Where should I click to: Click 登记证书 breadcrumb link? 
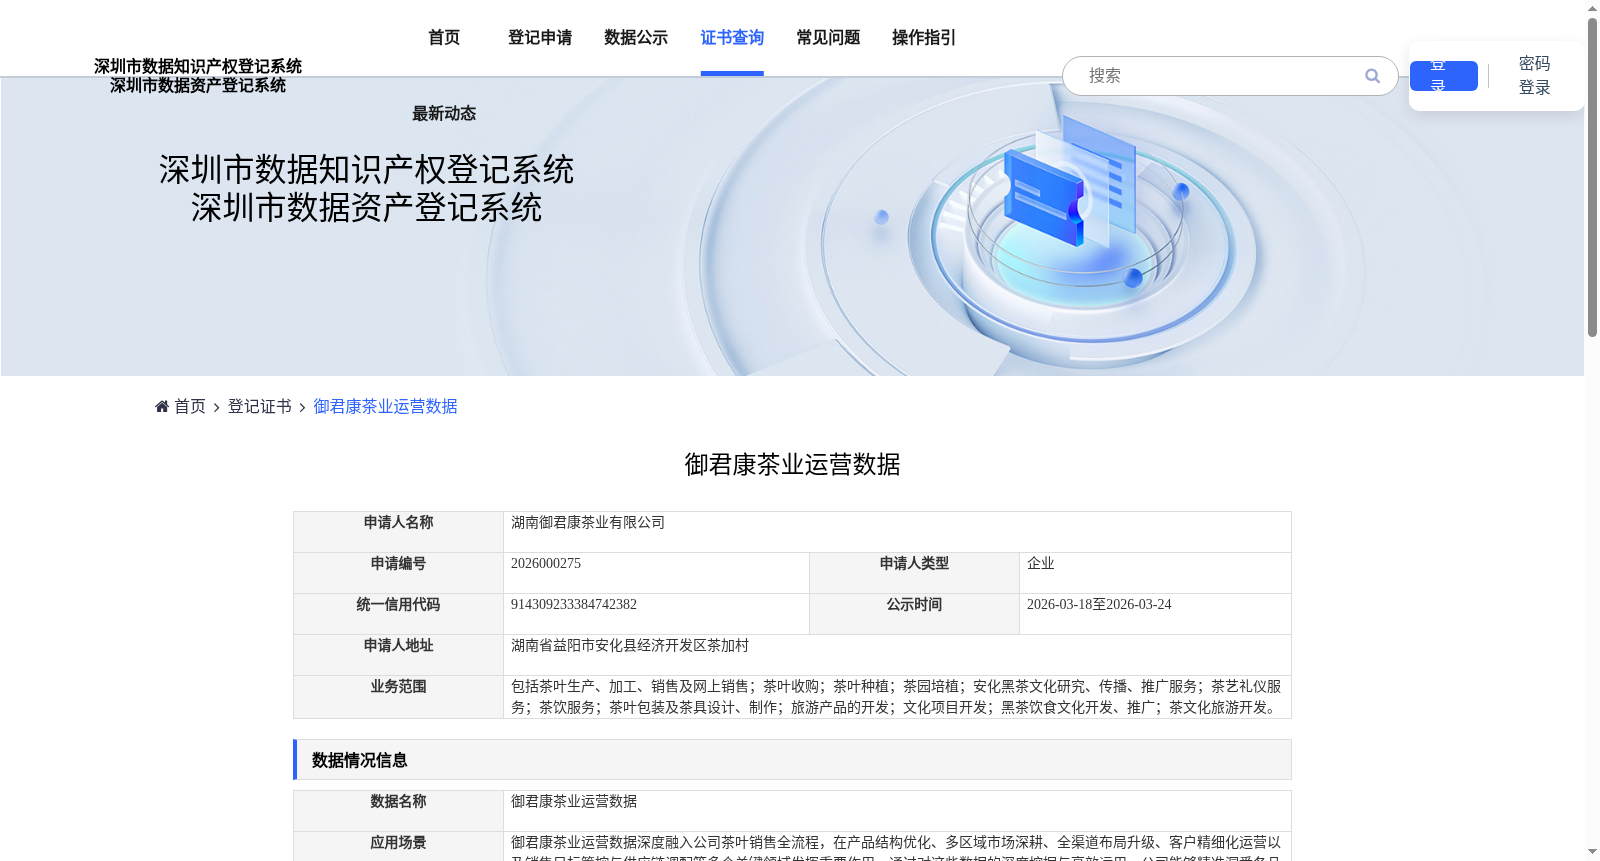click(x=260, y=406)
